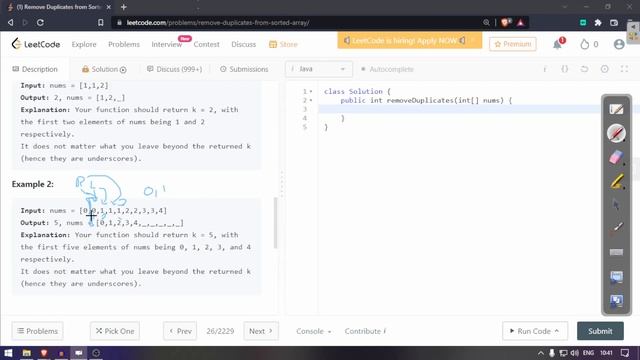Click the Brave shields icon
Viewport: 640px width, 360px height.
[505, 22]
